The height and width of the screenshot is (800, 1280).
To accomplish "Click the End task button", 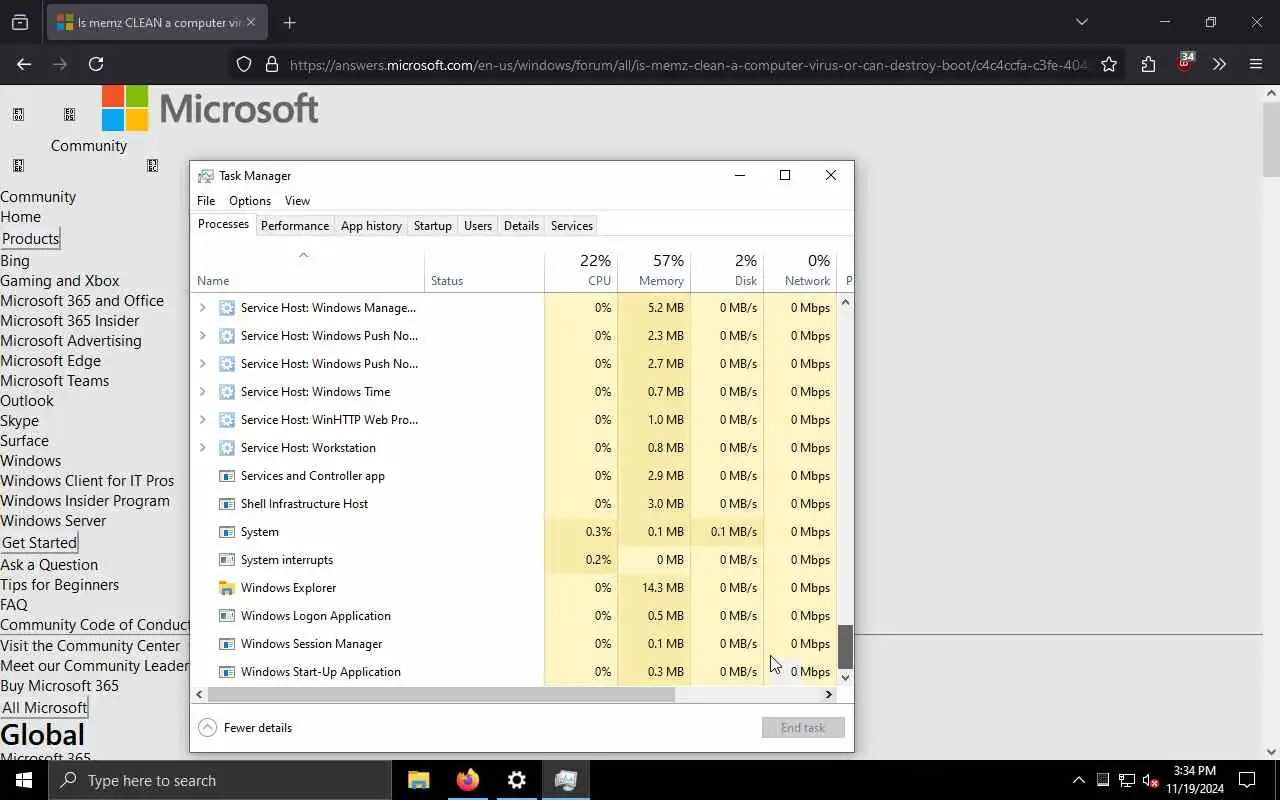I will pyautogui.click(x=803, y=728).
